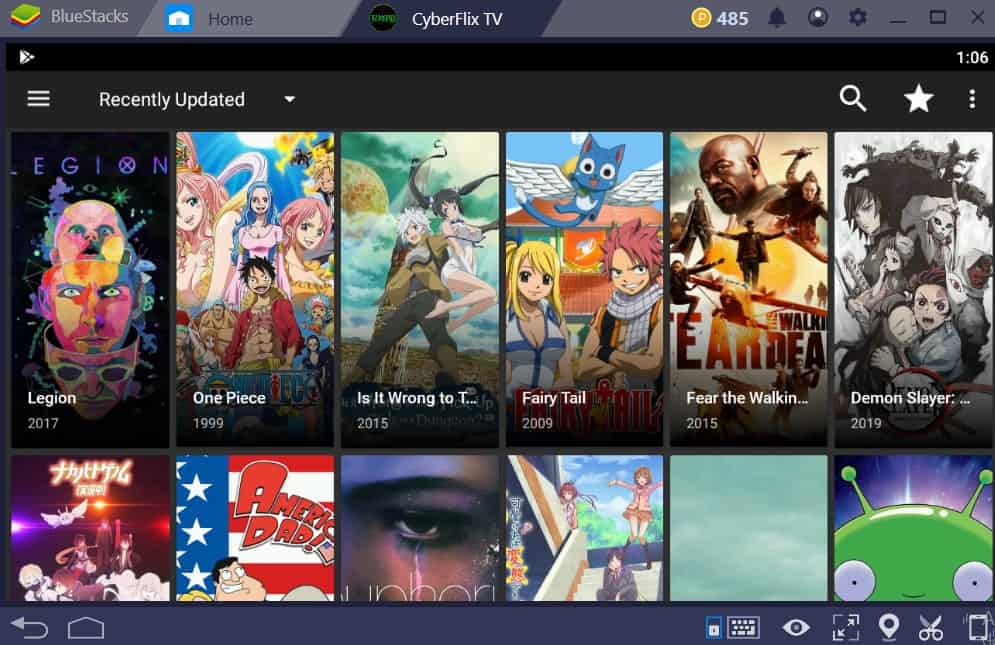The image size is (995, 645).
Task: Click the Android back arrow button
Action: (29, 628)
